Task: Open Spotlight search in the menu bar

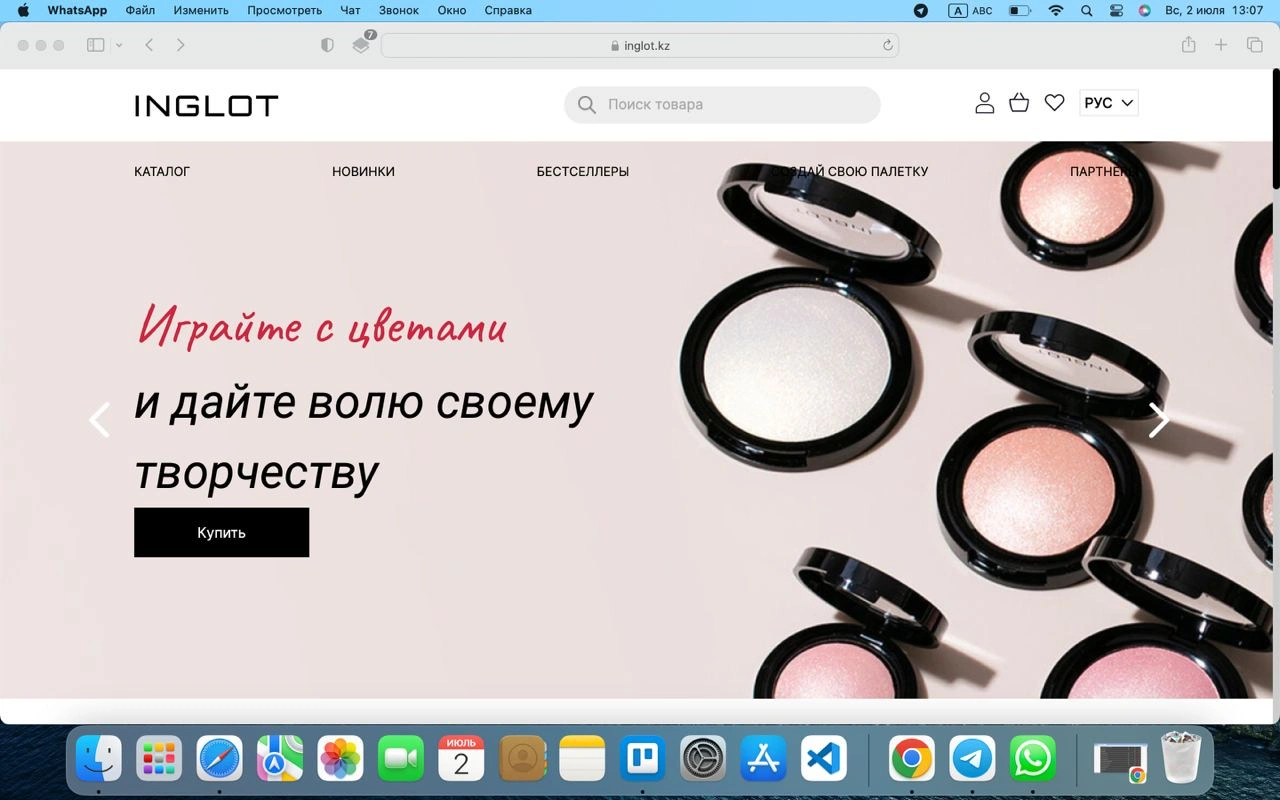Action: coord(1087,11)
